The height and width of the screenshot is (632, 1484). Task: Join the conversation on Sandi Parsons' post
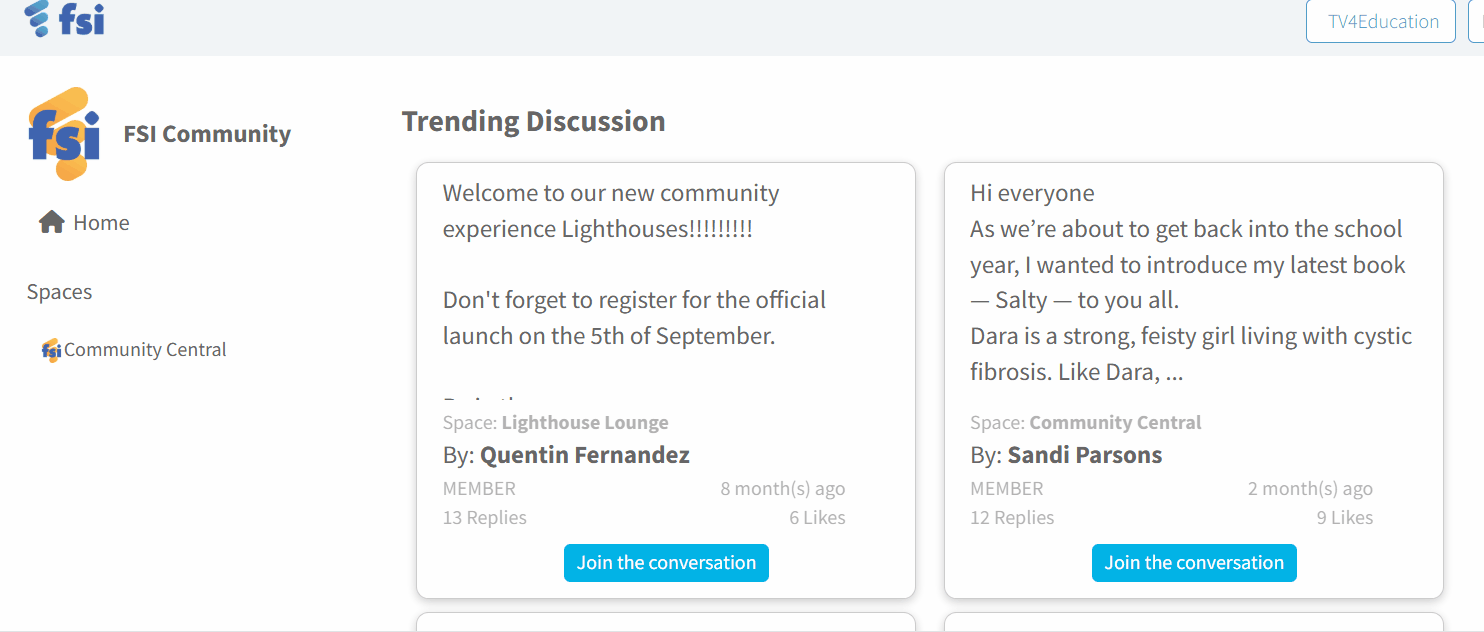(x=1194, y=563)
